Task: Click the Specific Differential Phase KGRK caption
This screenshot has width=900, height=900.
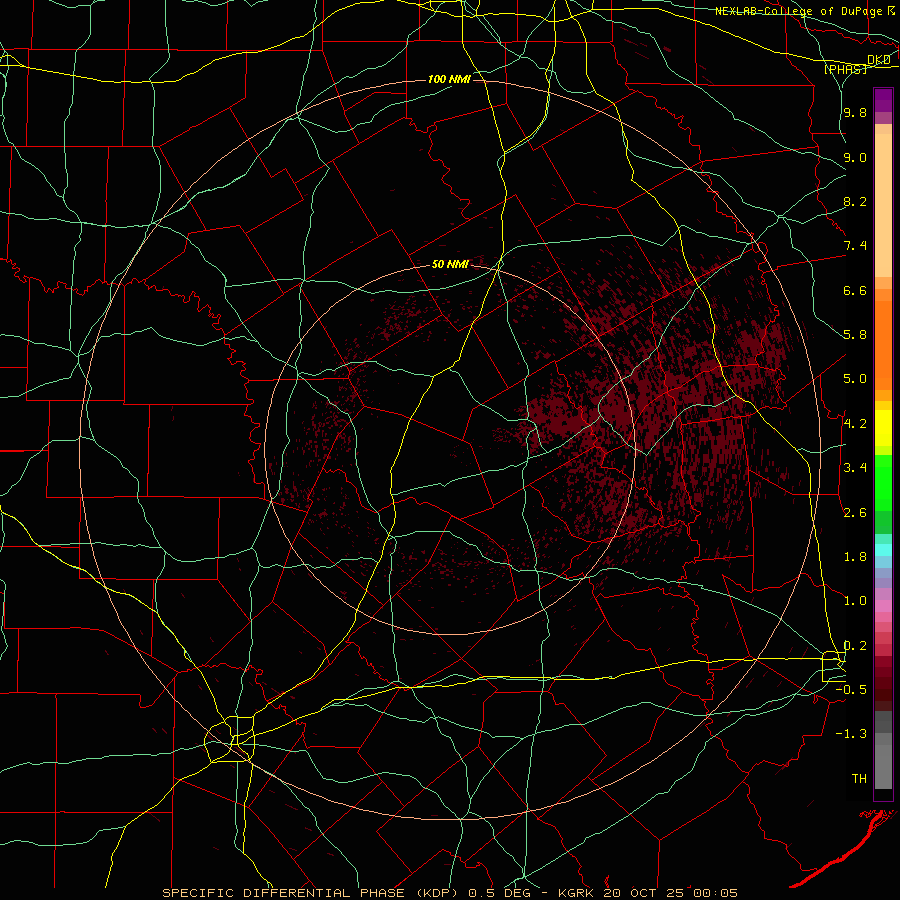Action: 449,893
